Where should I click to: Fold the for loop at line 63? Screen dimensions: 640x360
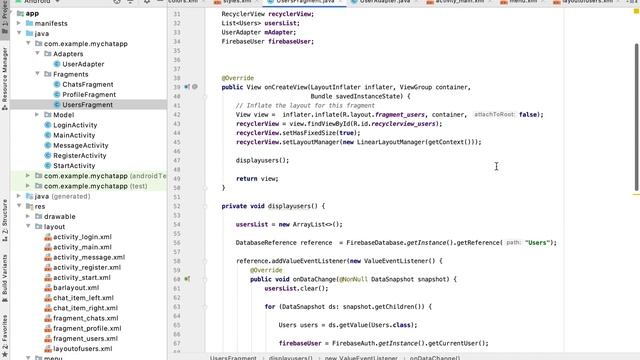tap(205, 307)
